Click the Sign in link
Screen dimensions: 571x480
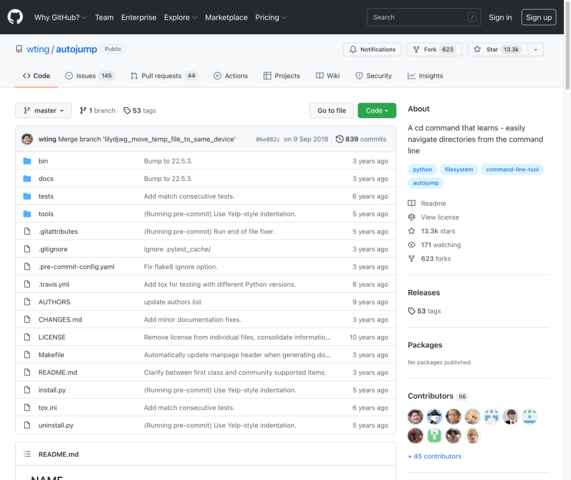click(500, 17)
